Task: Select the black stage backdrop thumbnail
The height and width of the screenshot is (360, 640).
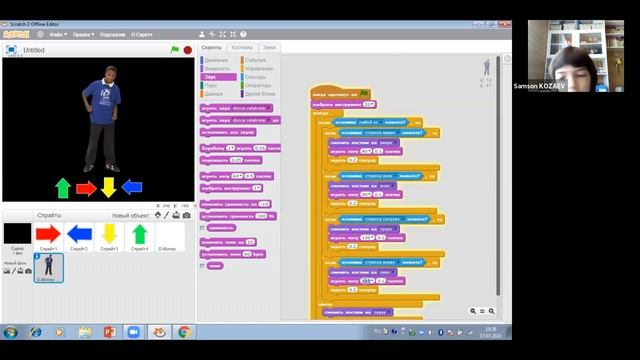Action: point(17,233)
